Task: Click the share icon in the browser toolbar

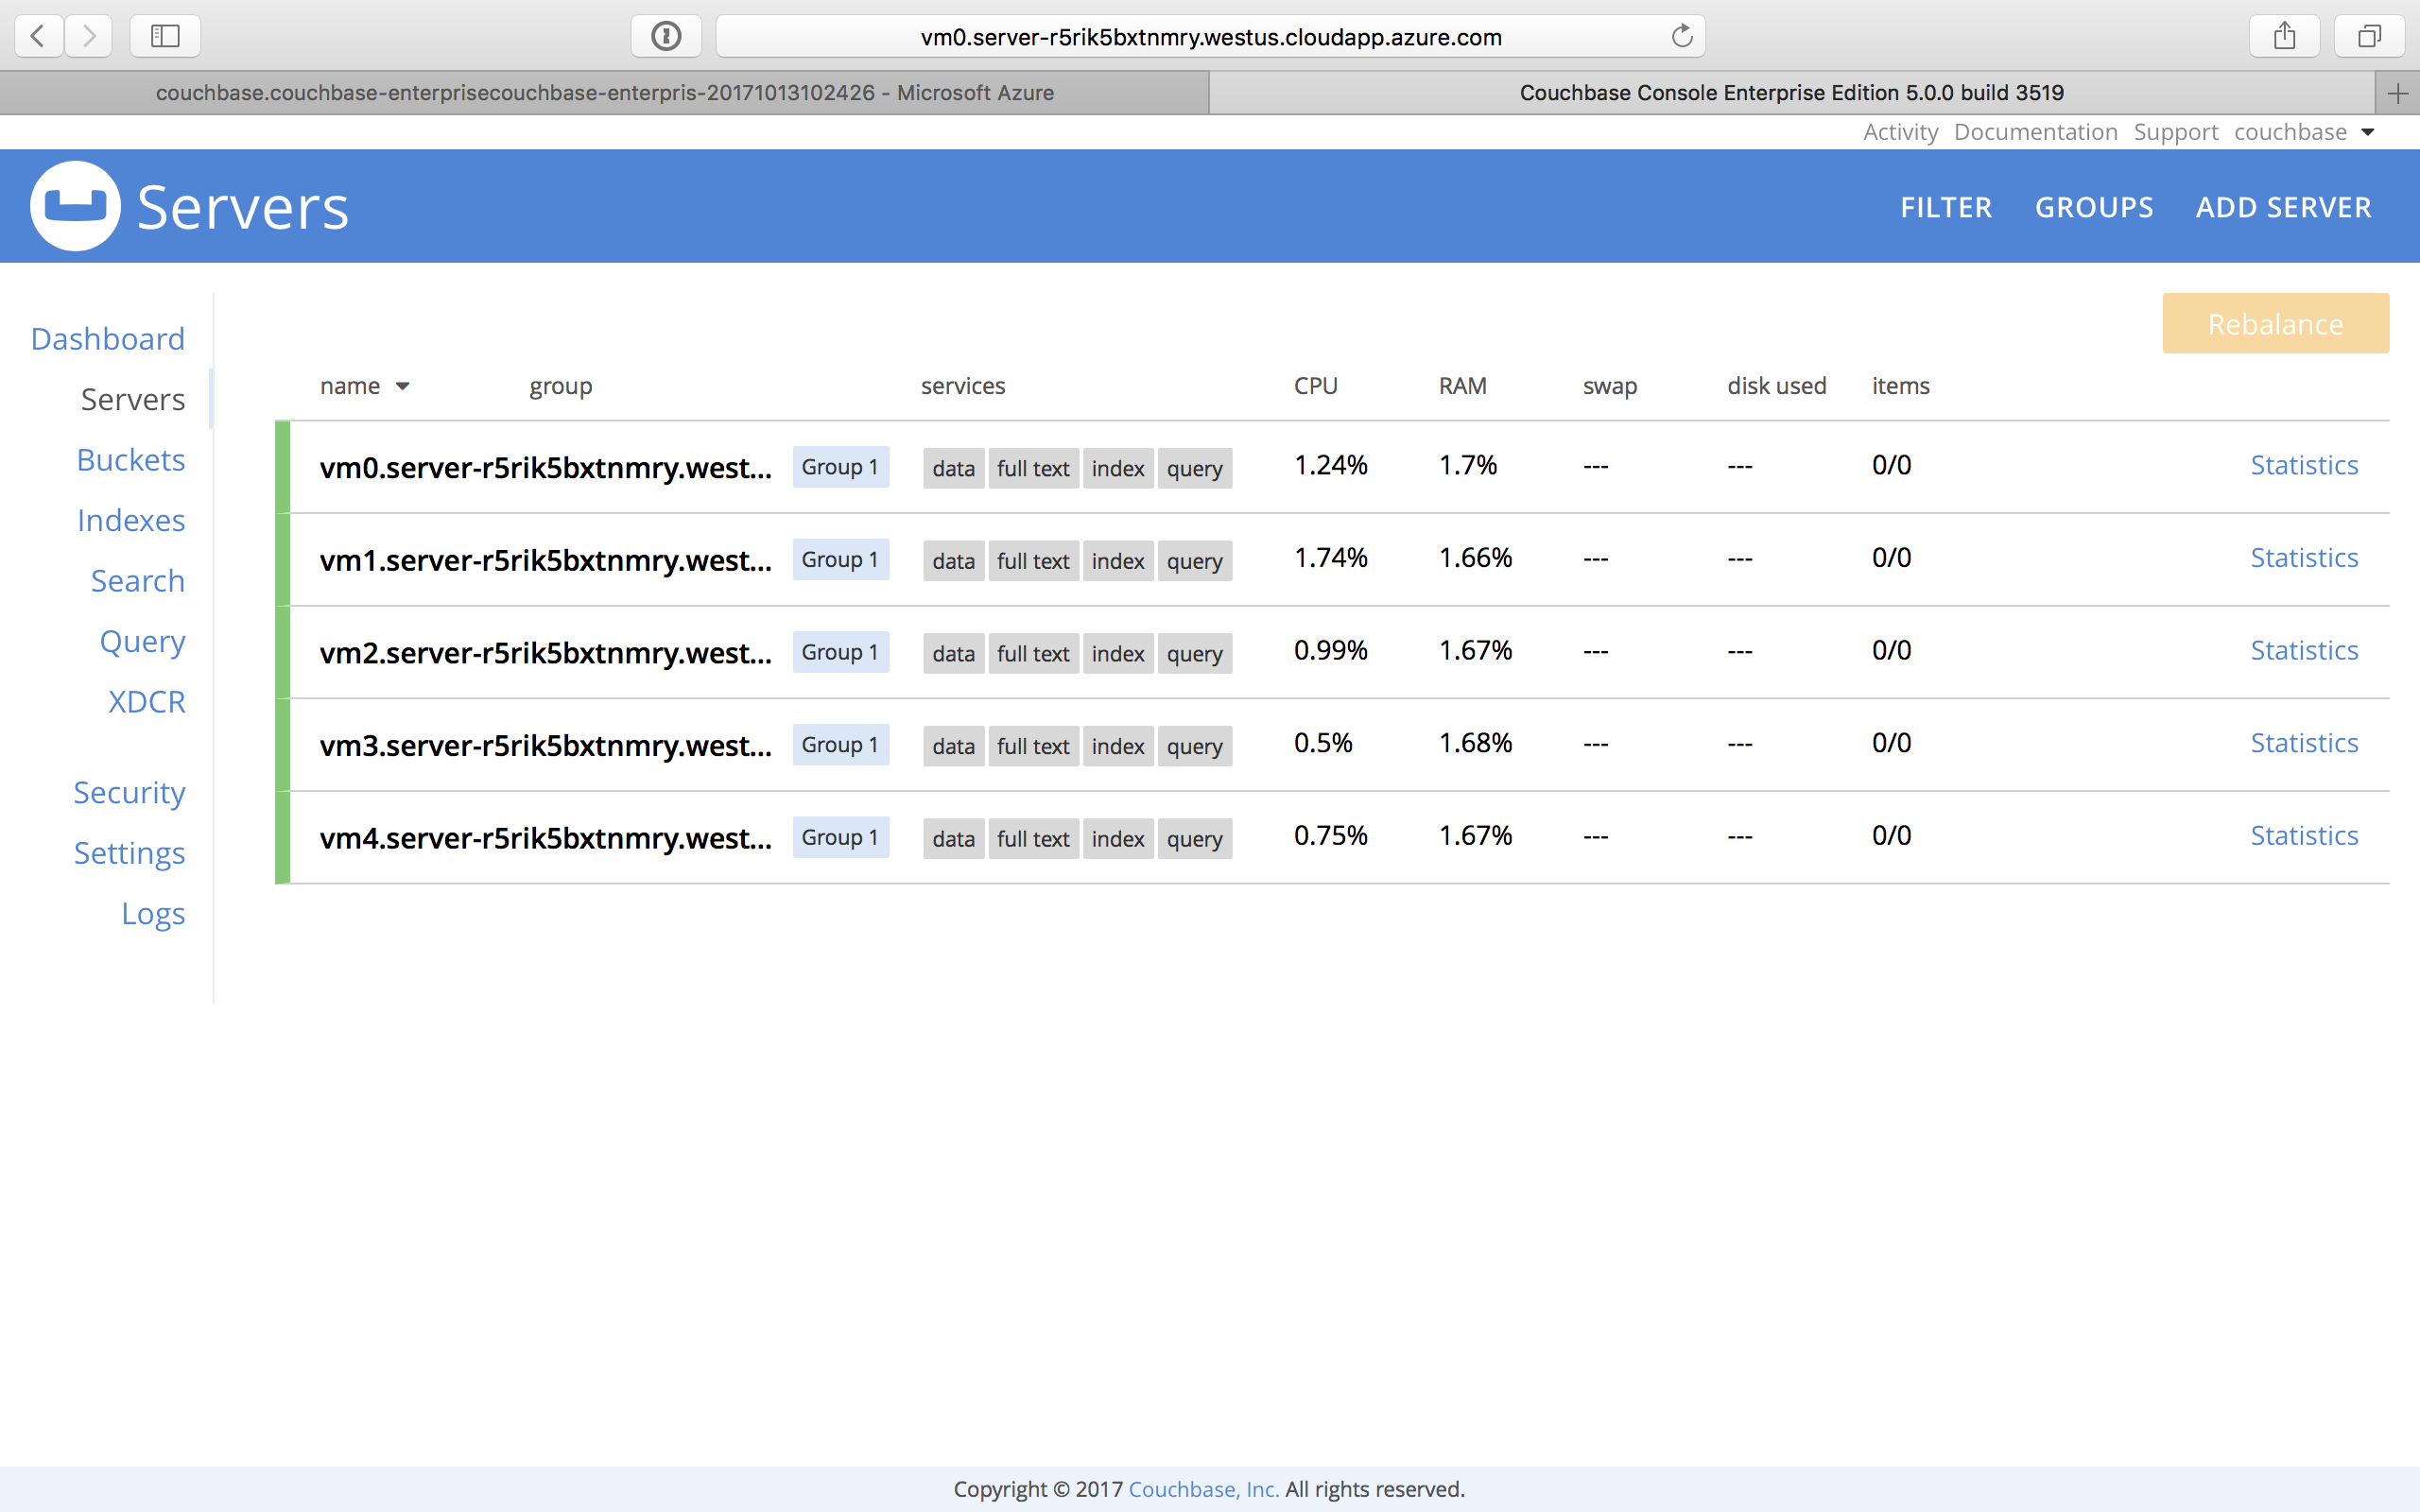Action: (x=2284, y=35)
